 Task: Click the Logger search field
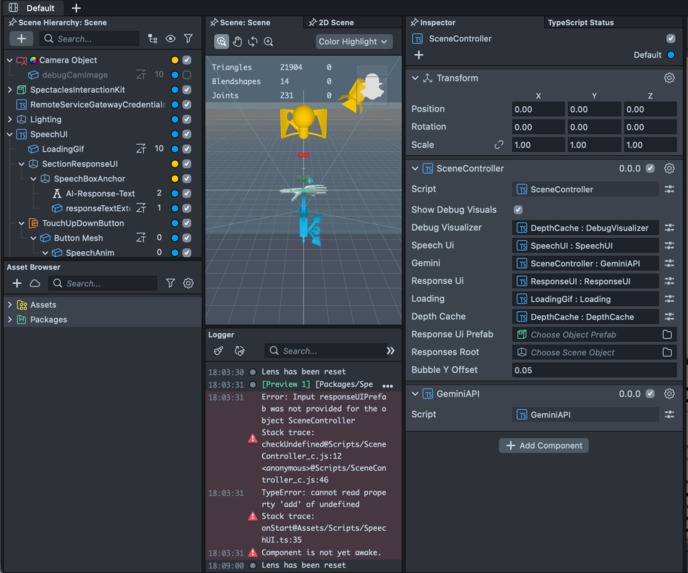(326, 351)
